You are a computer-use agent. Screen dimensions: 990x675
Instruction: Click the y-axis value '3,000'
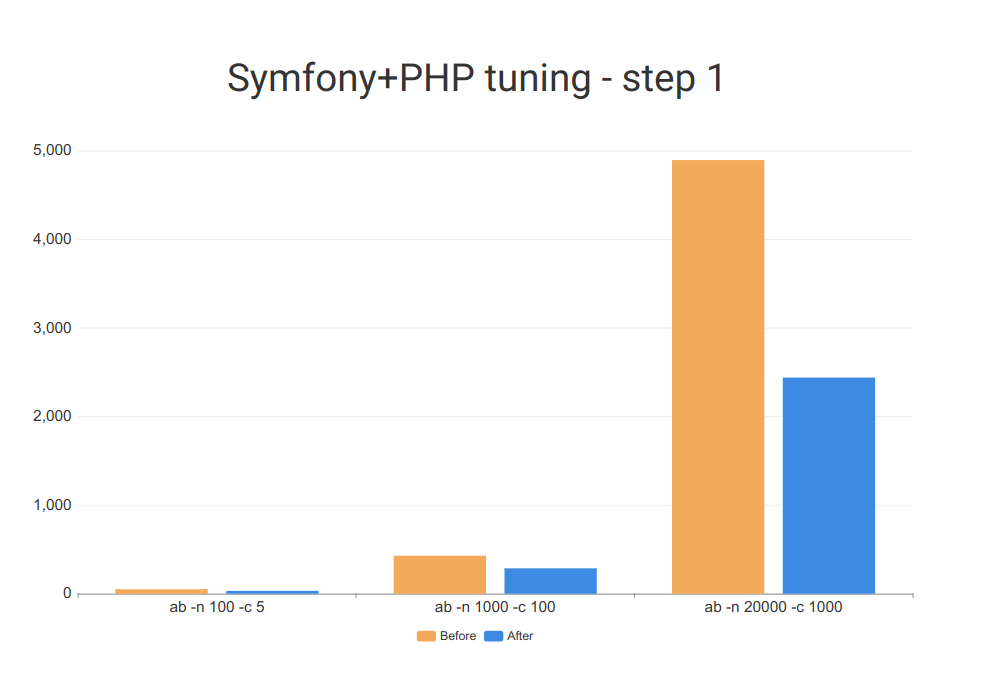(52, 328)
